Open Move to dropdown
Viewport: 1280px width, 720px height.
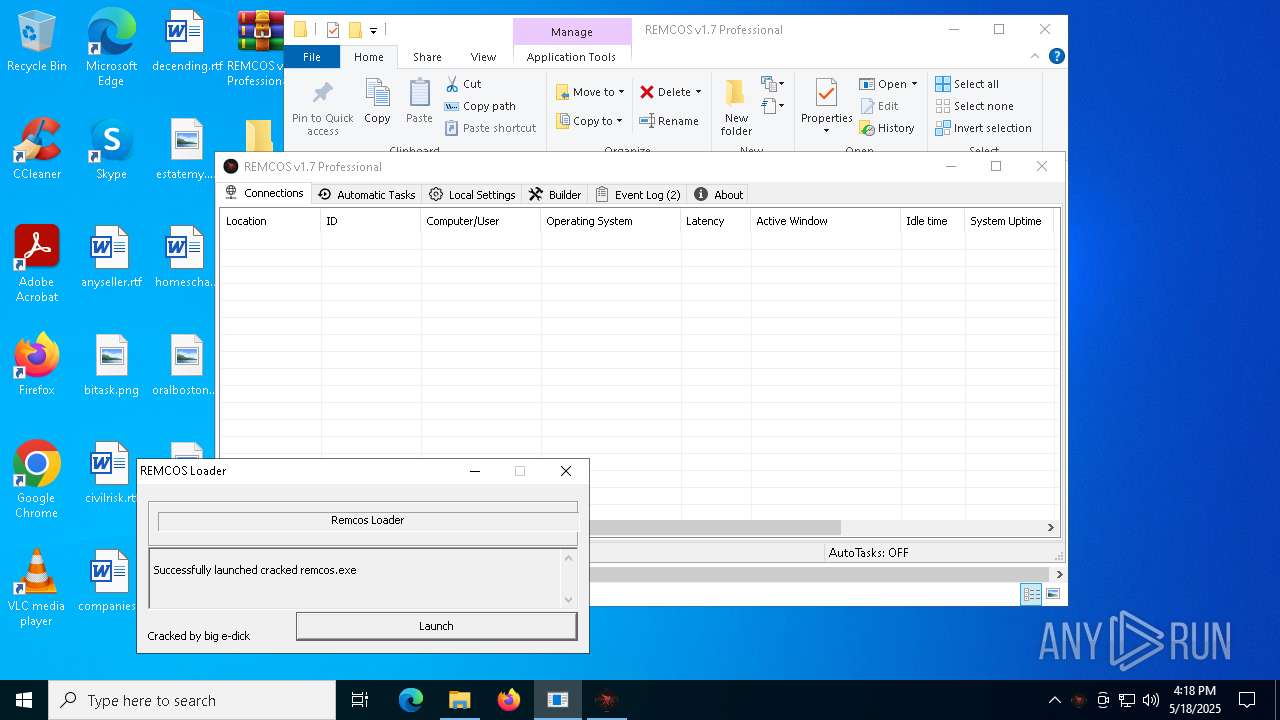pyautogui.click(x=590, y=92)
